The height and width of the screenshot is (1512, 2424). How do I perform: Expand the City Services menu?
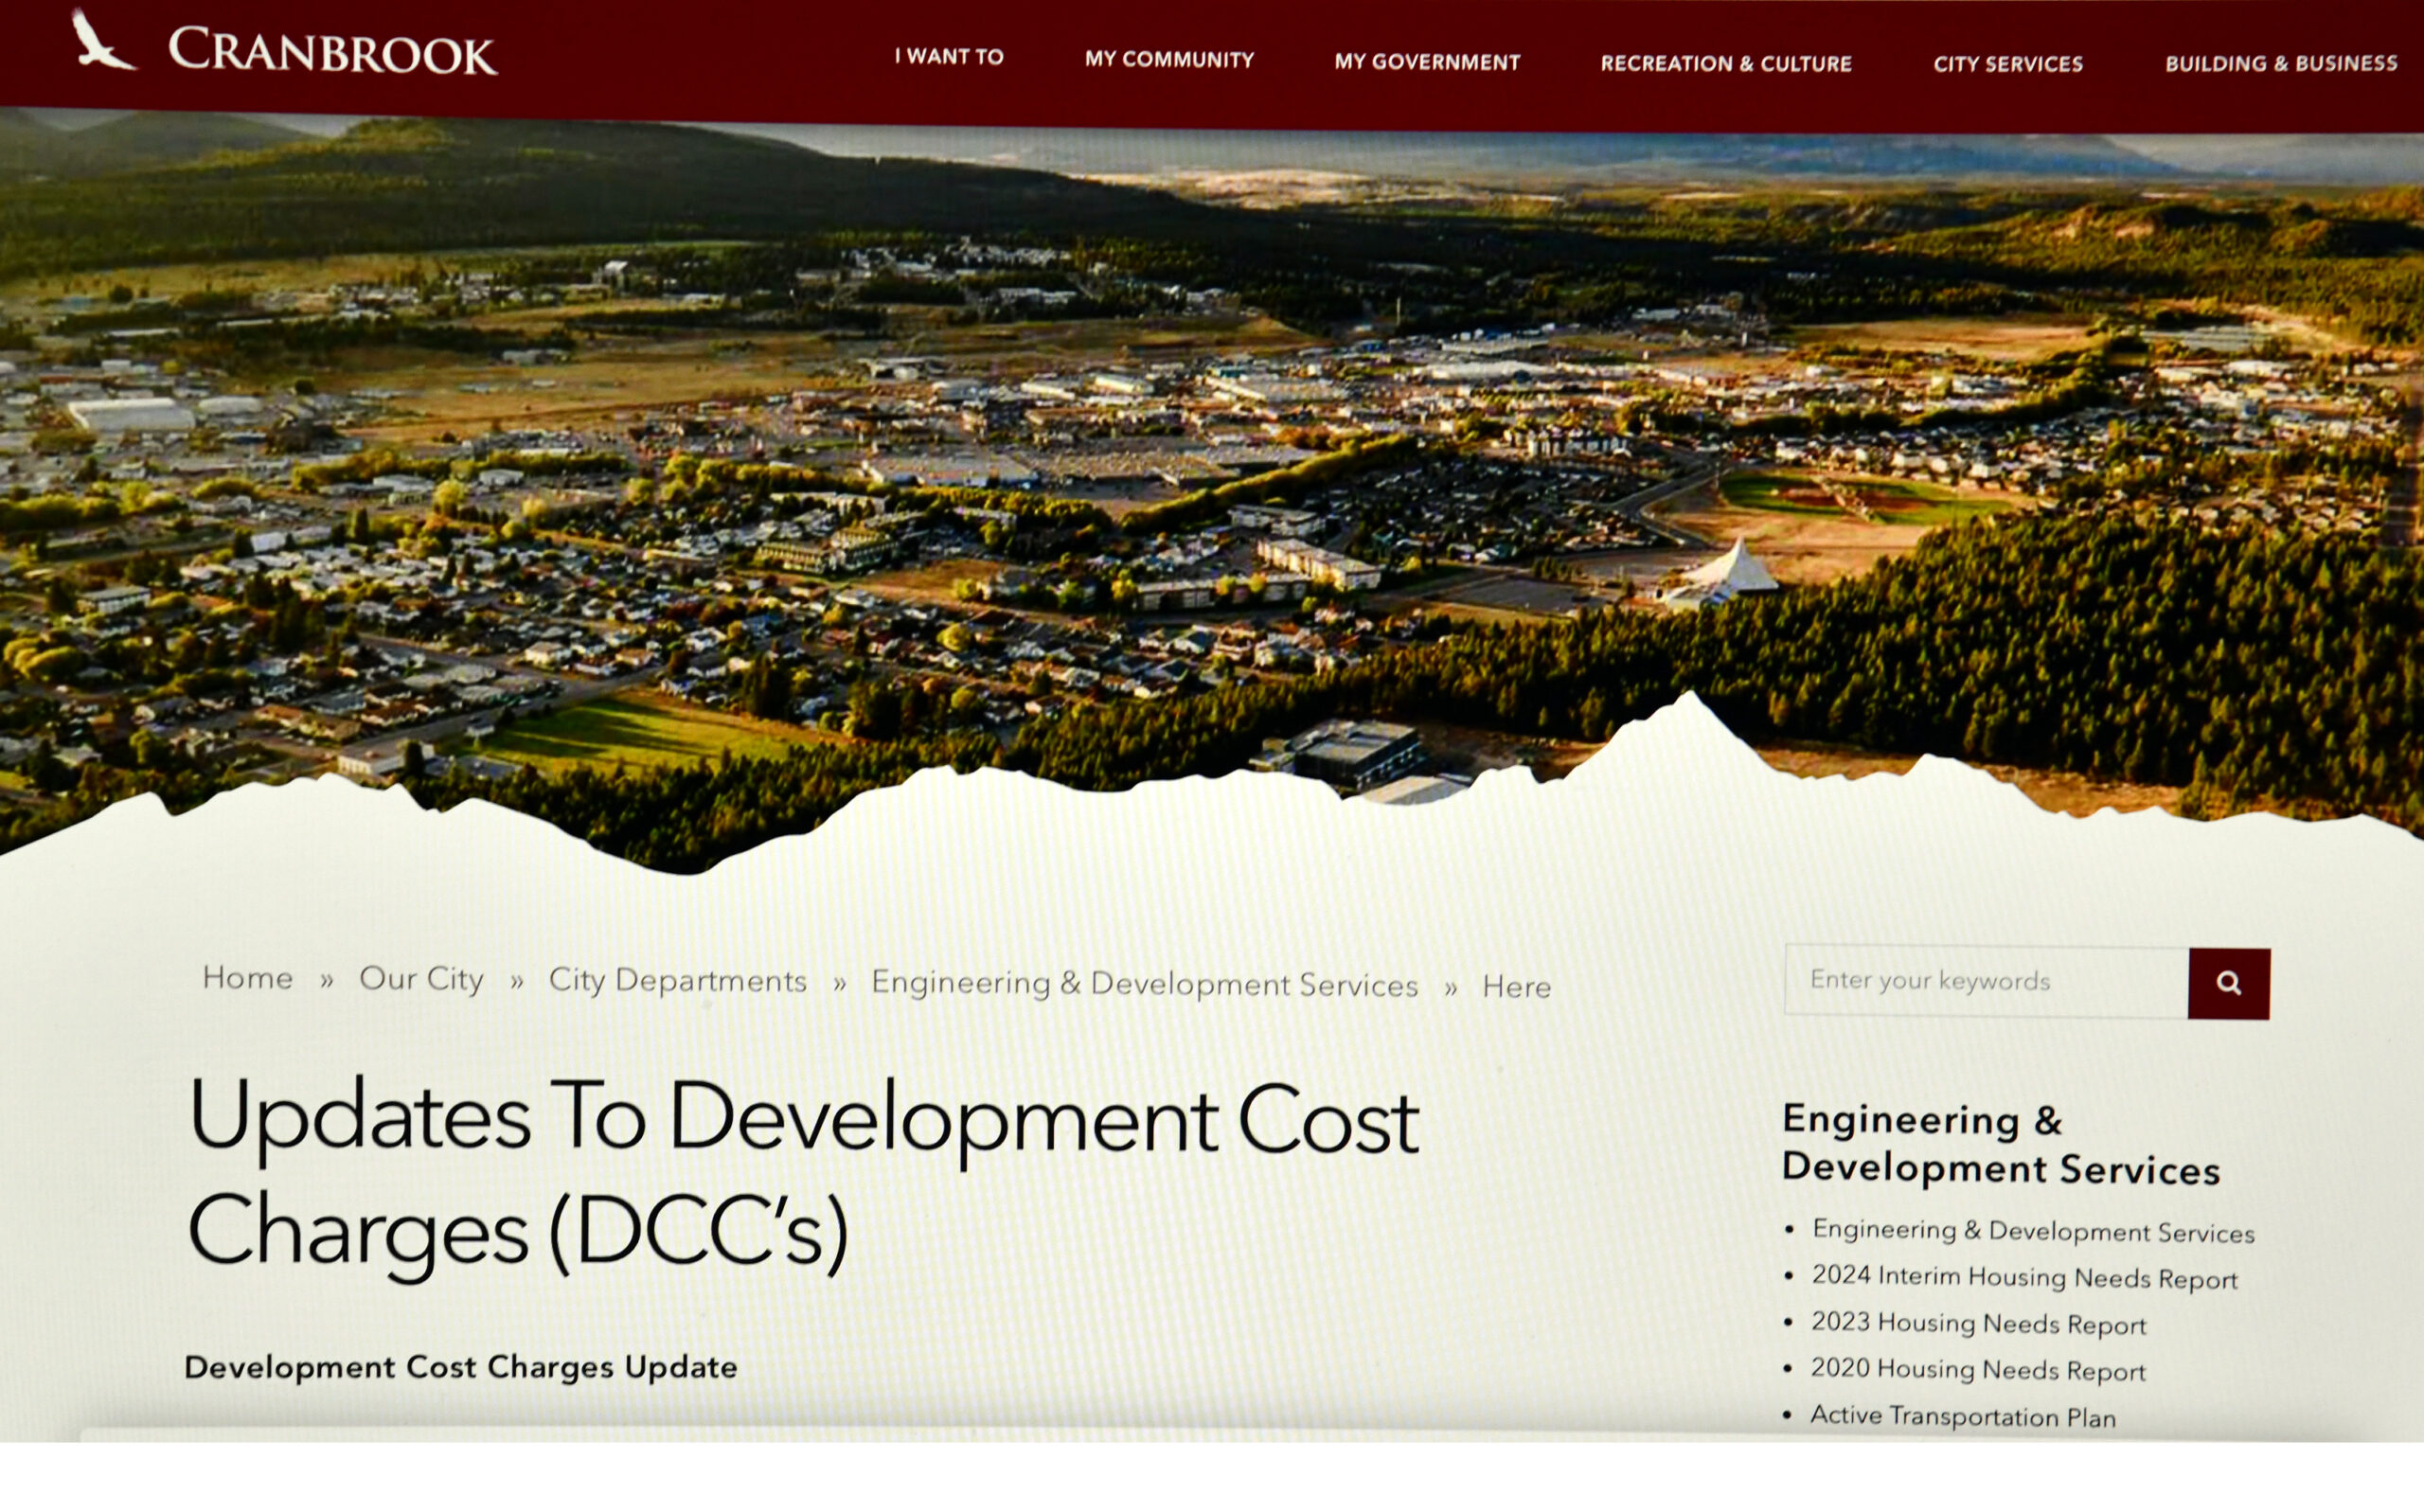click(x=2008, y=64)
